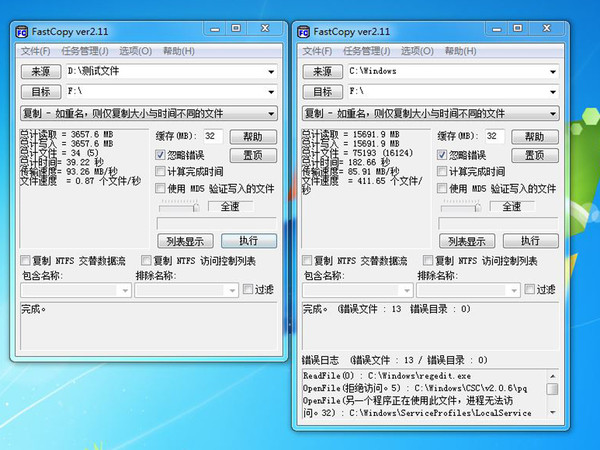Expand right window target F:\ dropdown
Viewport: 600px width, 450px height.
click(x=553, y=92)
